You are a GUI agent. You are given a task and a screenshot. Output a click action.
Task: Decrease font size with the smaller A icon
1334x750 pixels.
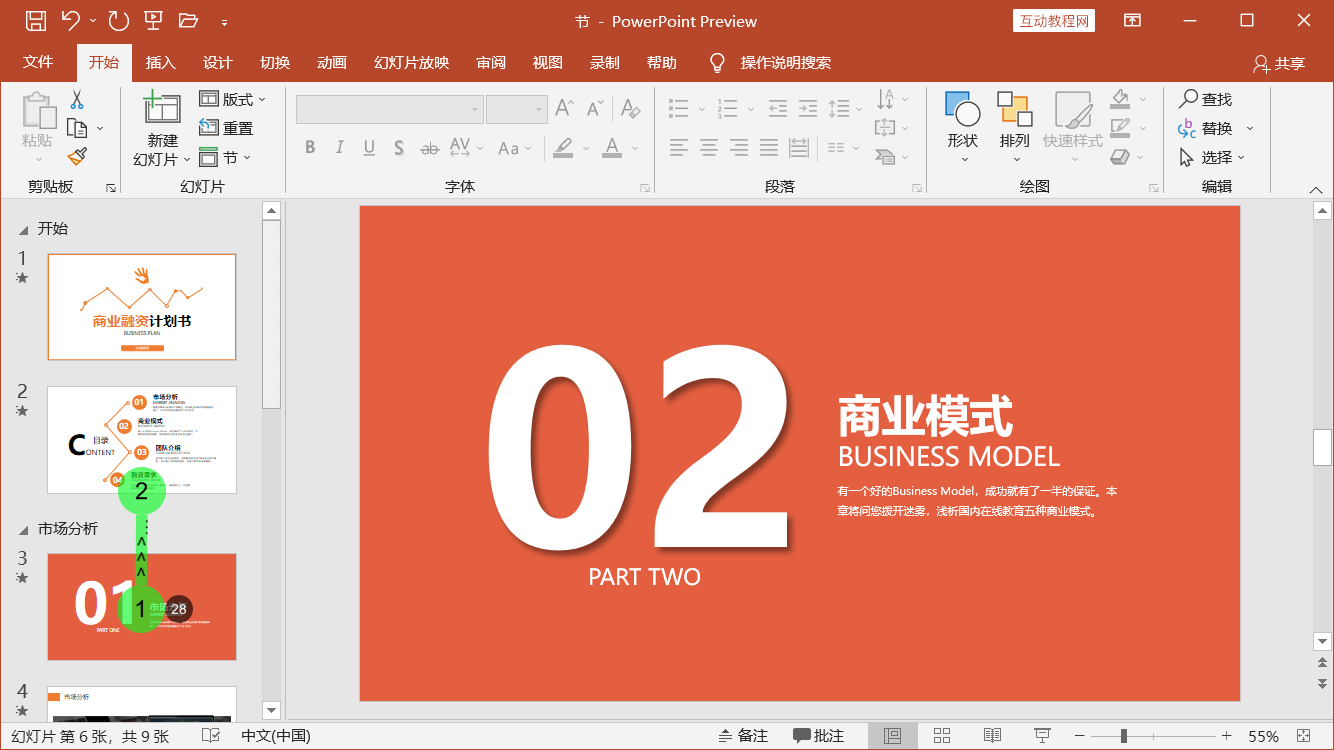595,108
